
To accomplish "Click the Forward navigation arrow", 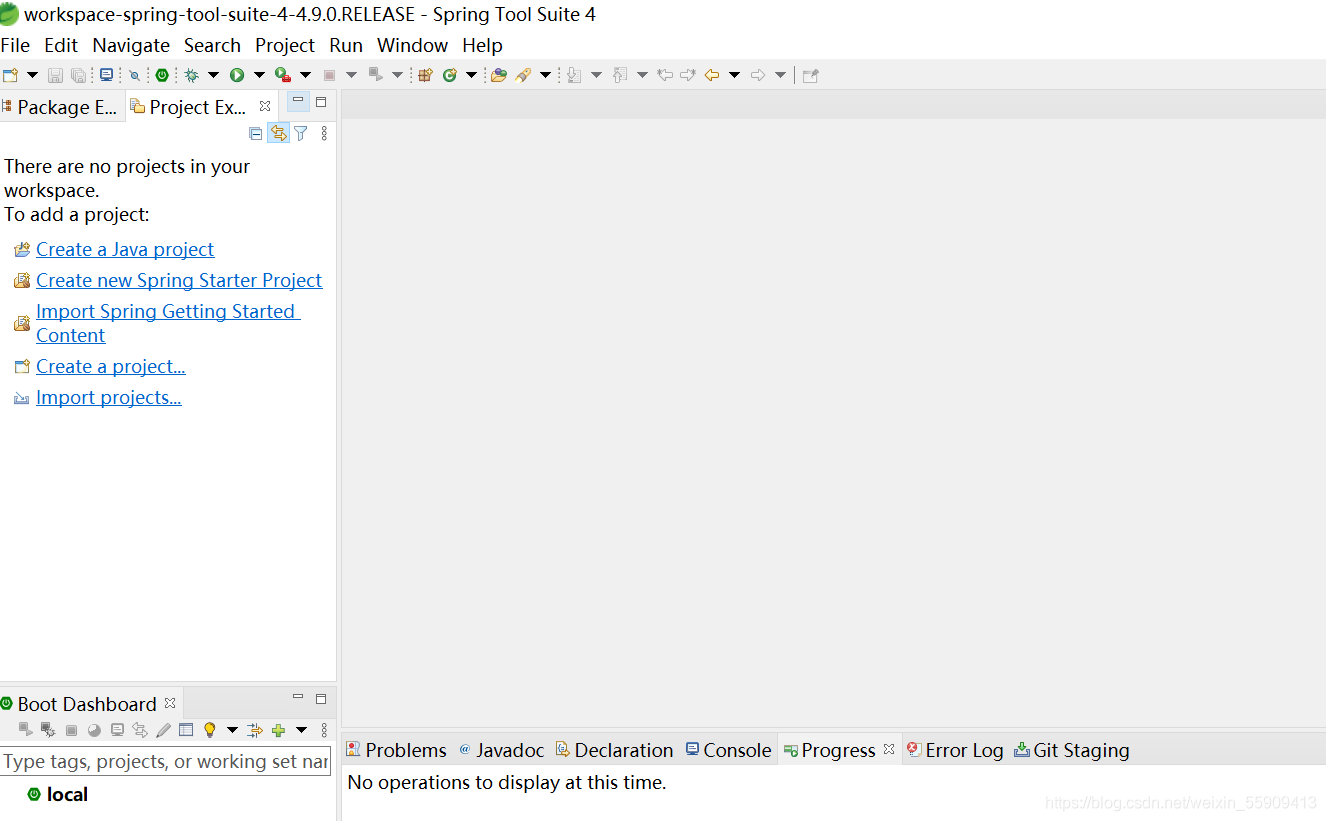I will point(758,75).
